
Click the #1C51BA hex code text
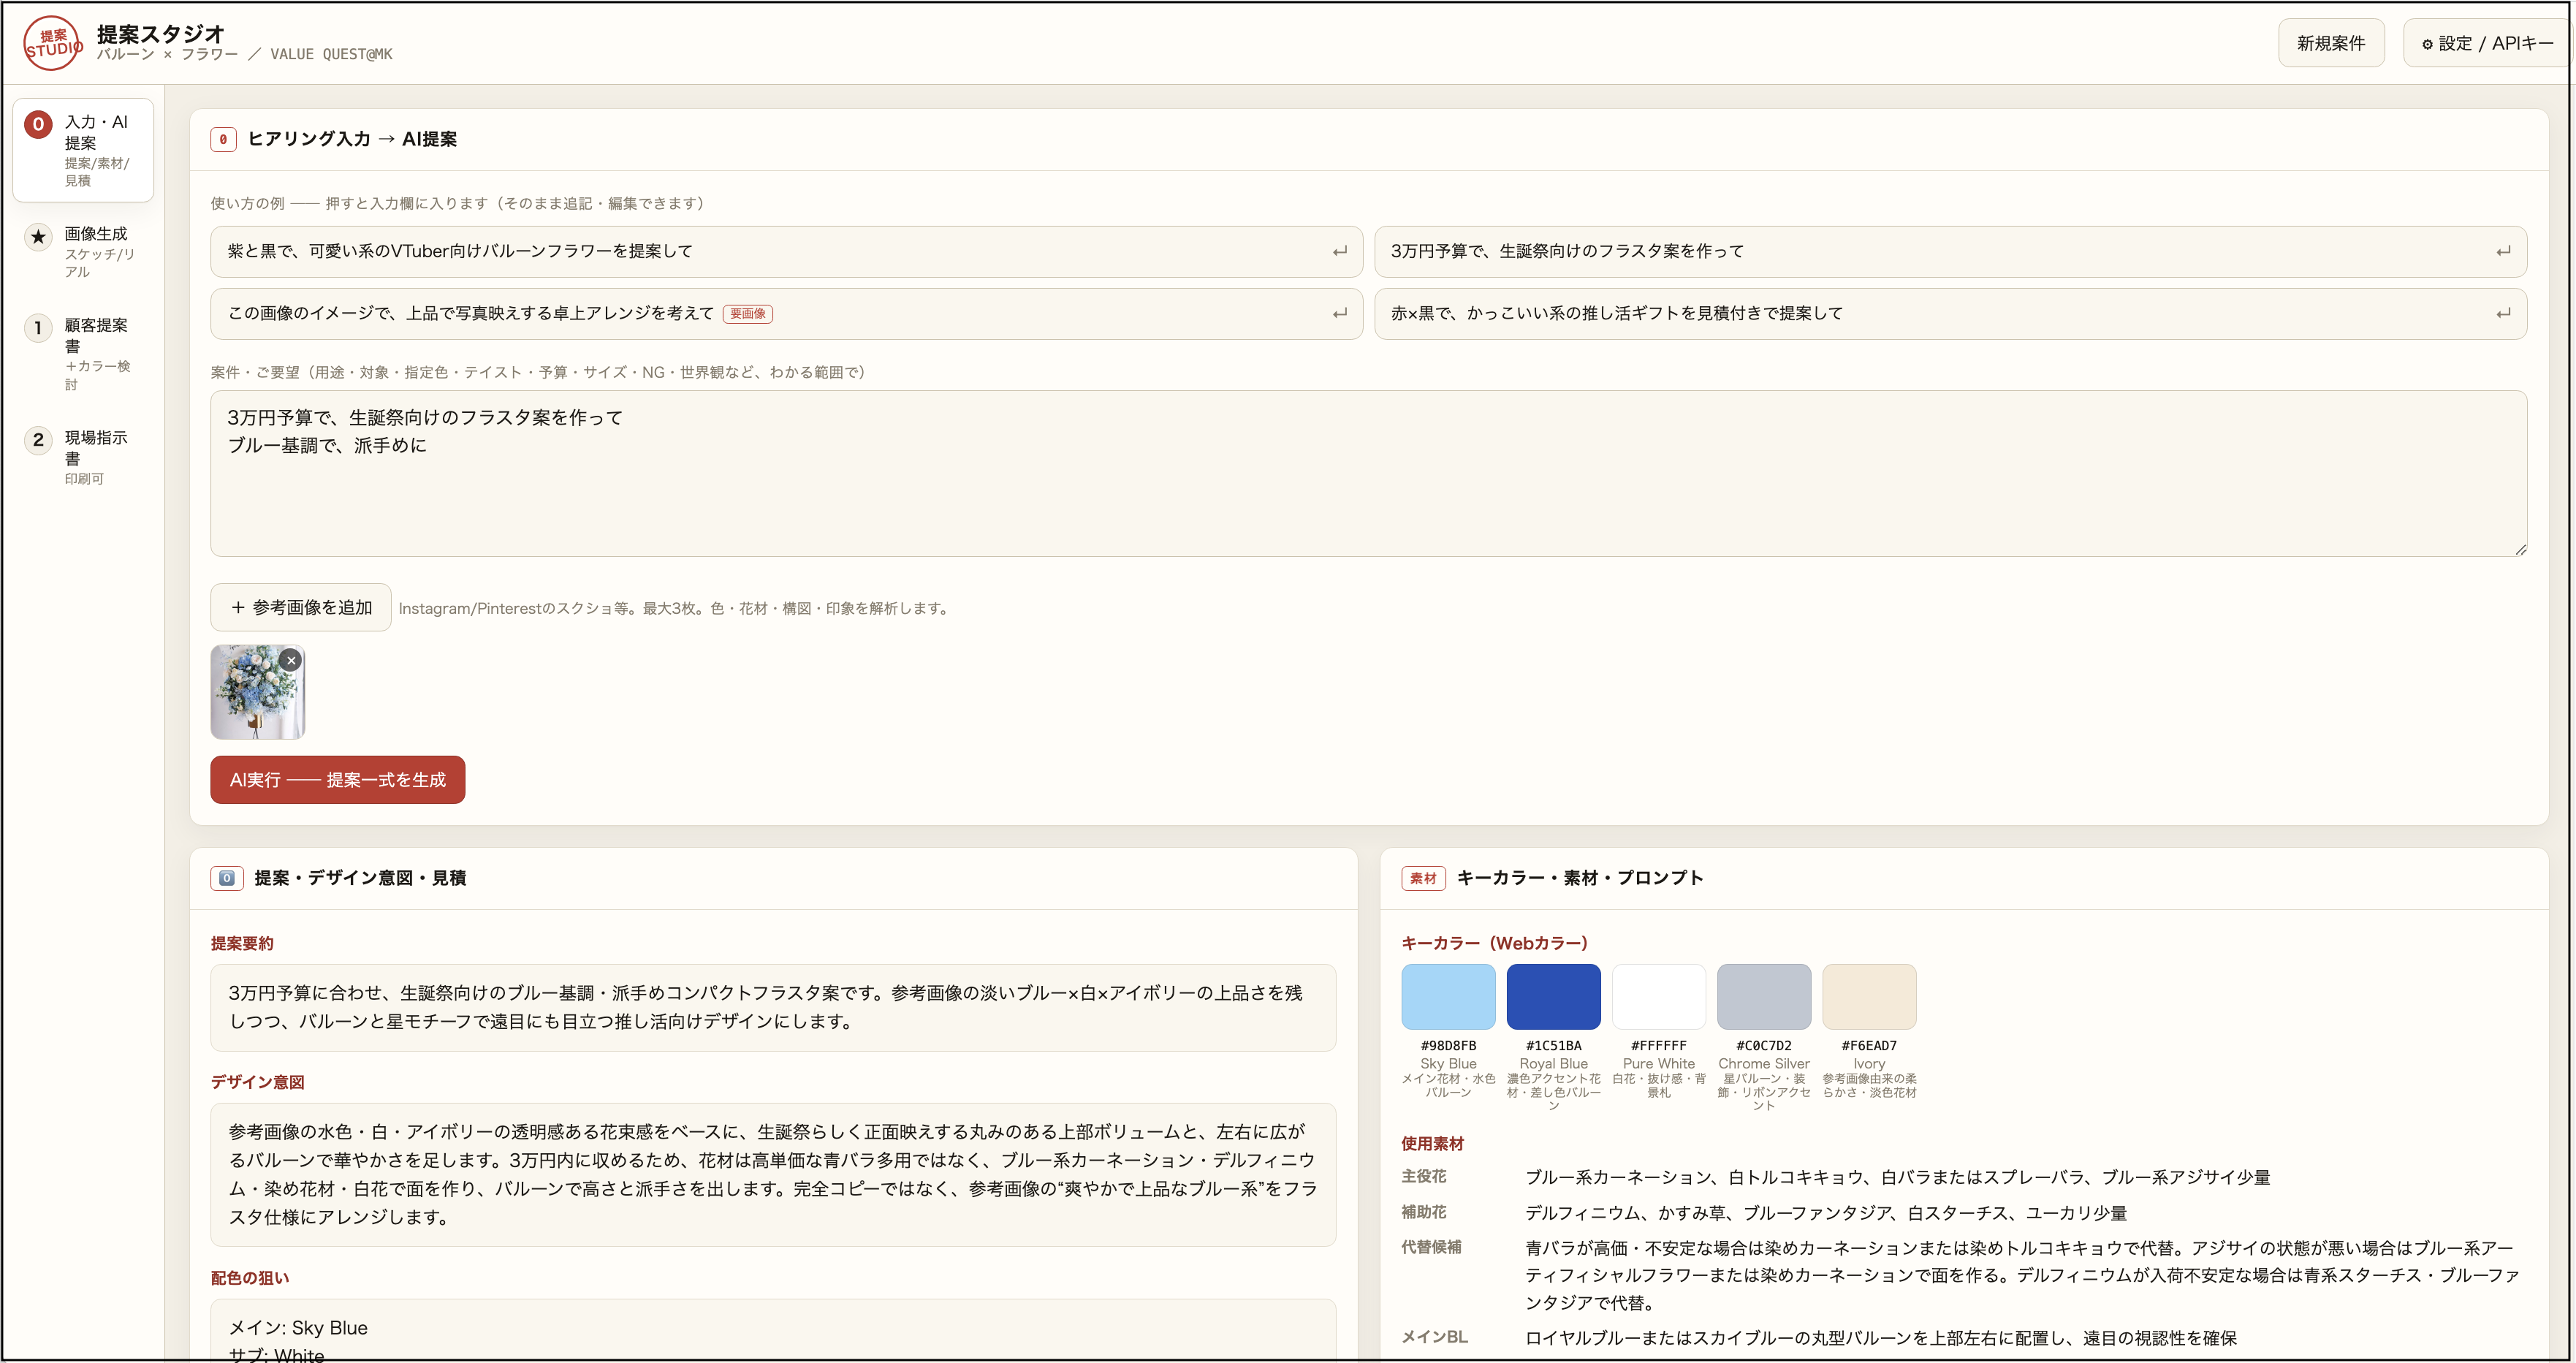click(x=1553, y=1046)
